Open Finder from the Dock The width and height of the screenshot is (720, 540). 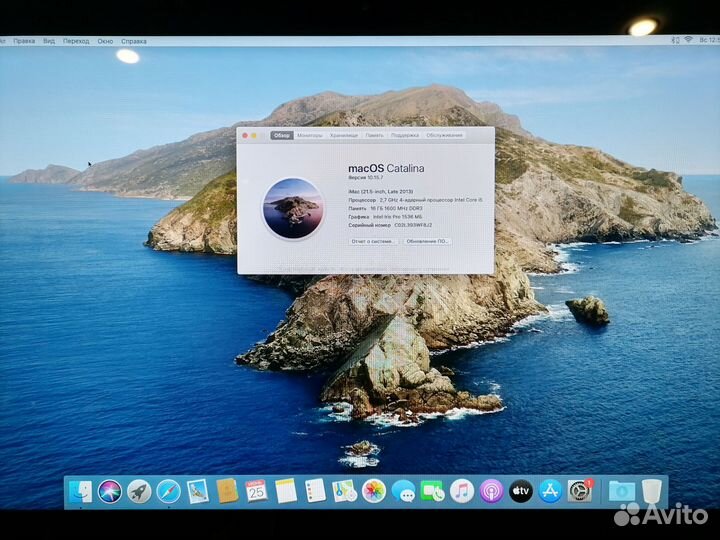coord(81,491)
